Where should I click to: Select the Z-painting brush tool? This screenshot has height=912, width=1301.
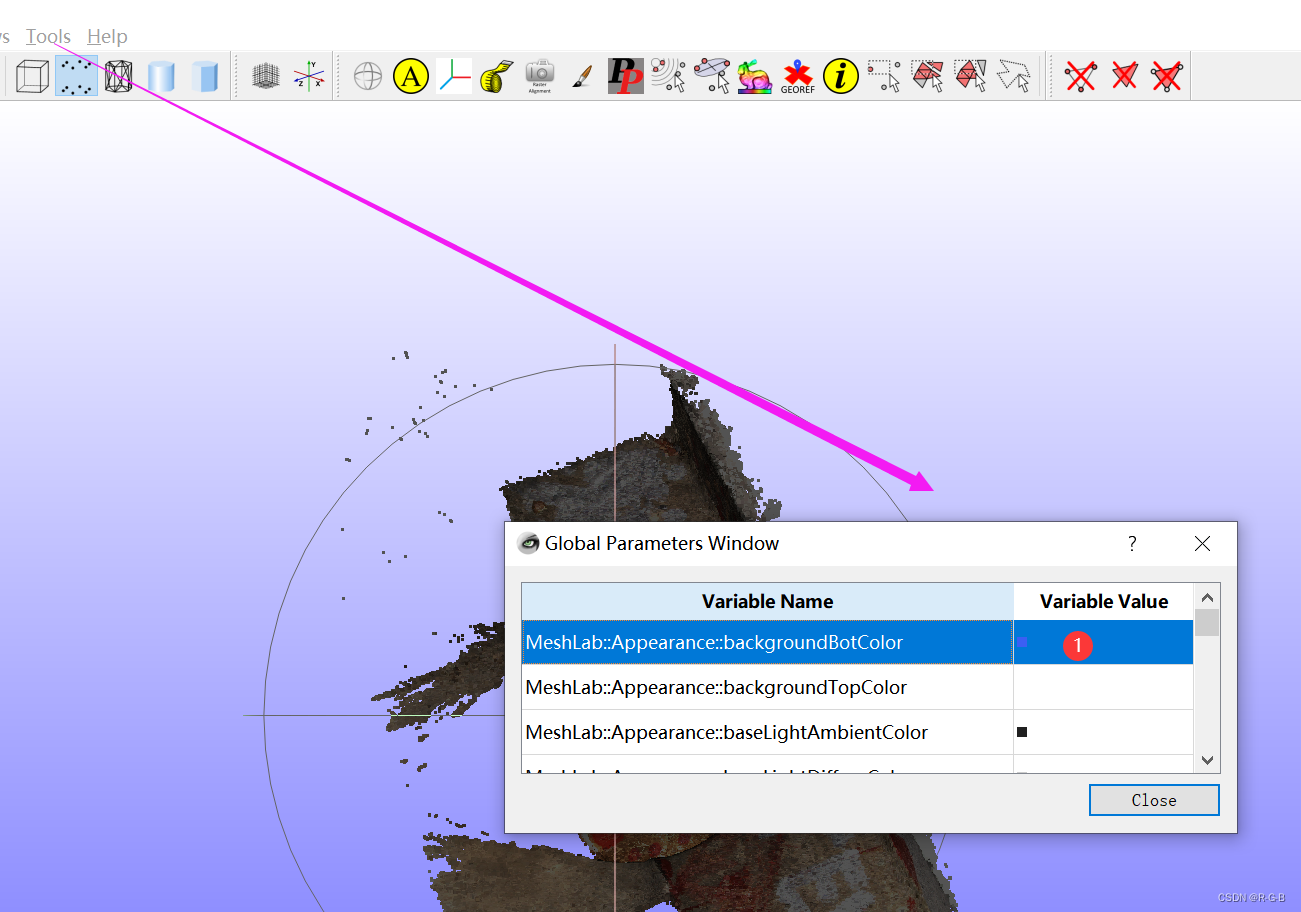(x=583, y=76)
